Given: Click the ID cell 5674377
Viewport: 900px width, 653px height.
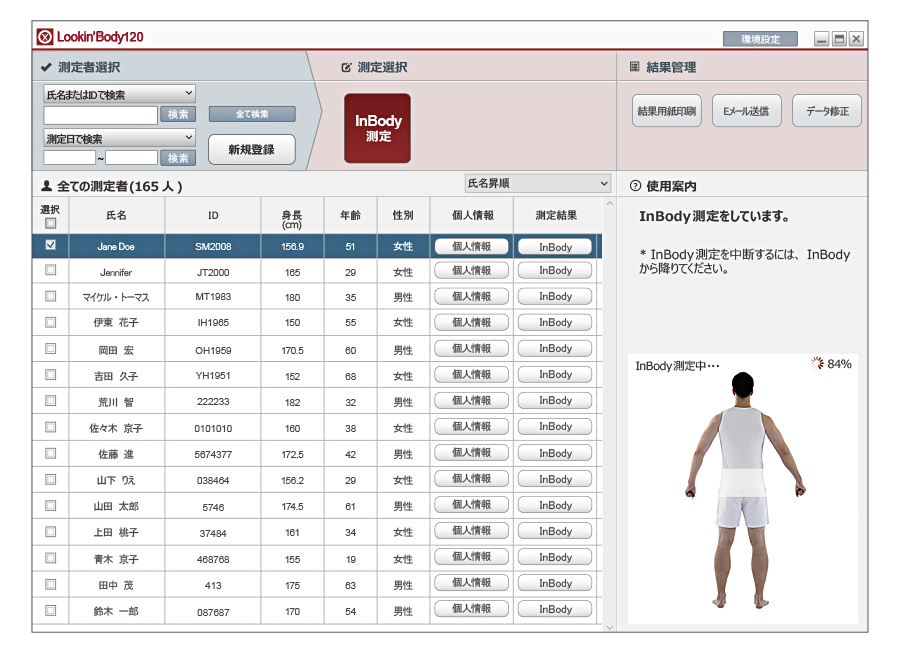Looking at the screenshot, I should [x=213, y=454].
